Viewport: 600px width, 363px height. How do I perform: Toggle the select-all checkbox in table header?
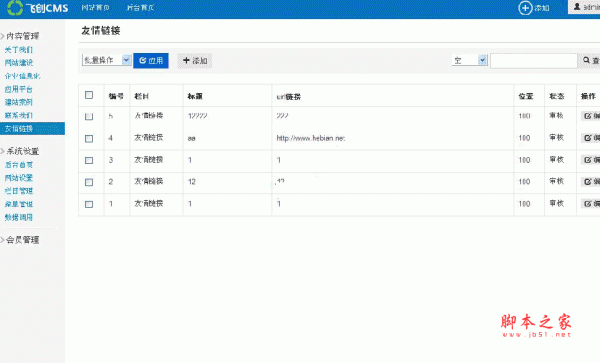click(89, 95)
